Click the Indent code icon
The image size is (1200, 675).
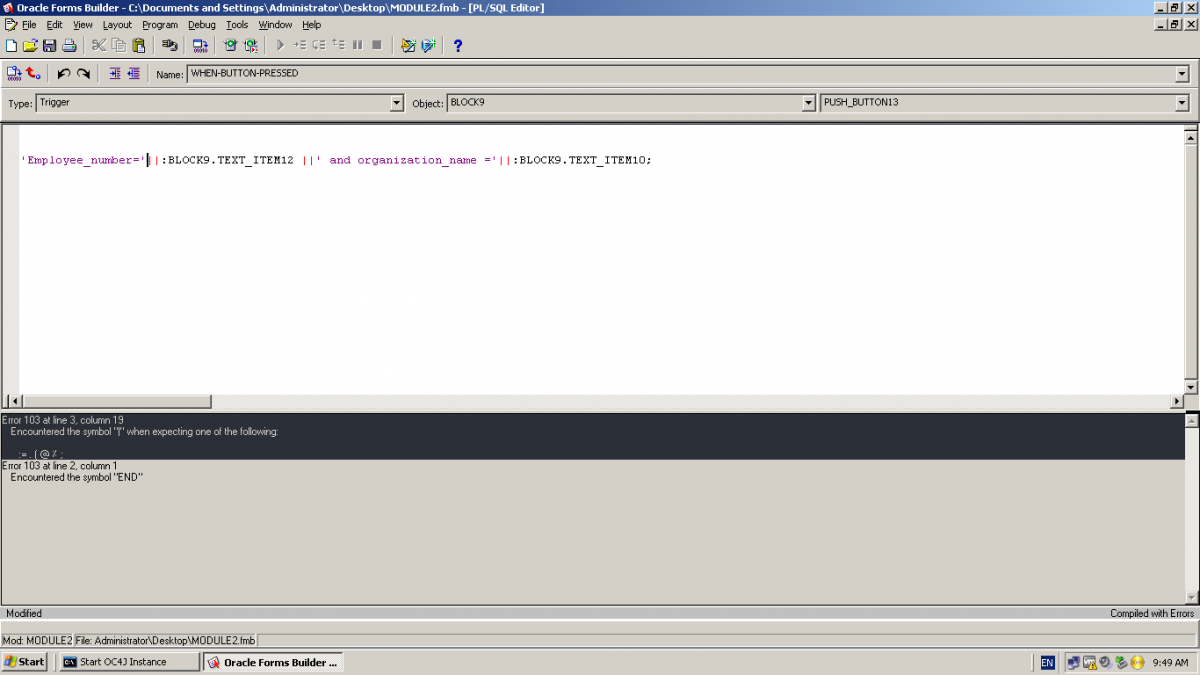114,73
